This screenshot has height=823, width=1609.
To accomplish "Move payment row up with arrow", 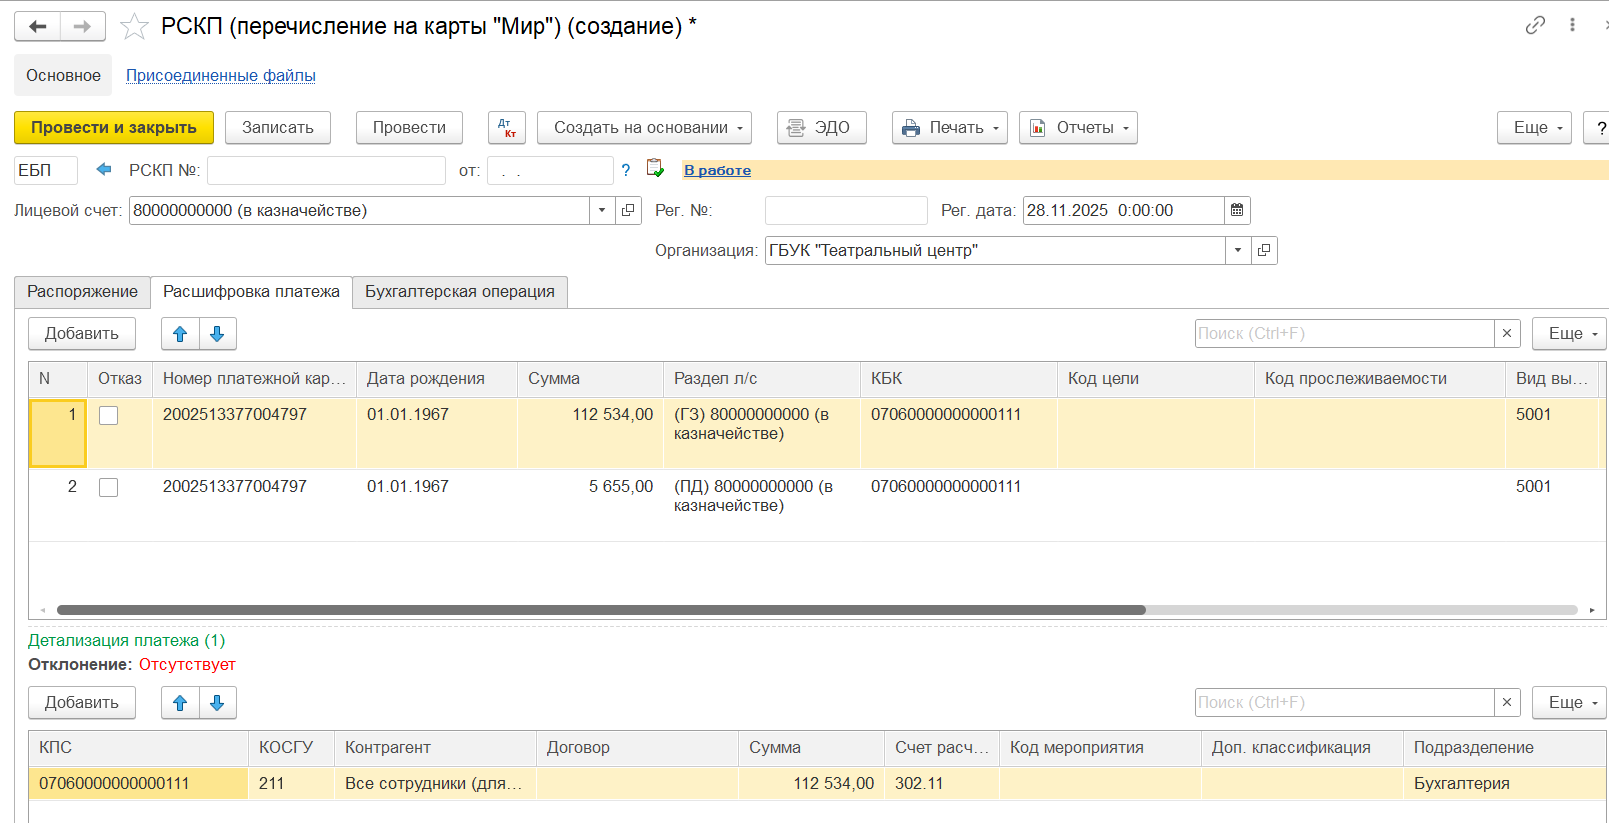I will click(x=180, y=334).
